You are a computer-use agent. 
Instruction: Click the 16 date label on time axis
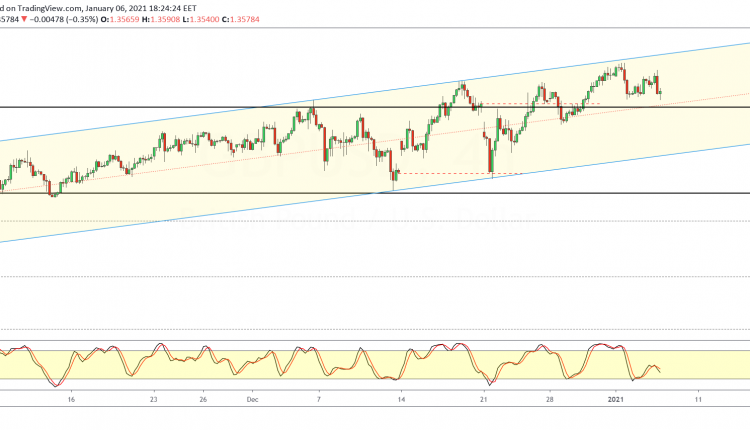point(71,399)
